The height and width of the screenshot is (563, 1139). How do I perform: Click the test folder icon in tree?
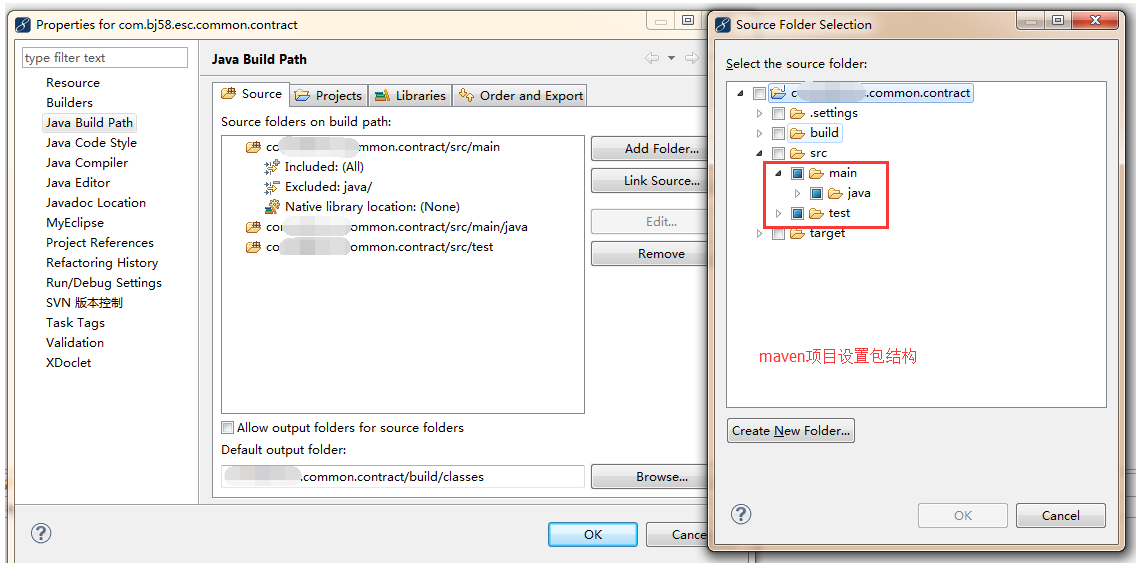pos(816,214)
